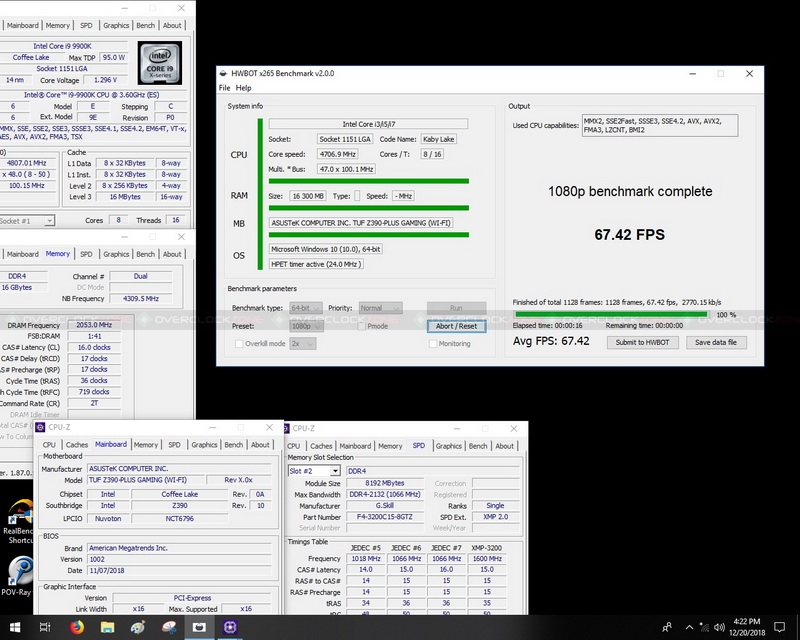Click the green MB status bar
This screenshot has width=800, height=640.
368,235
